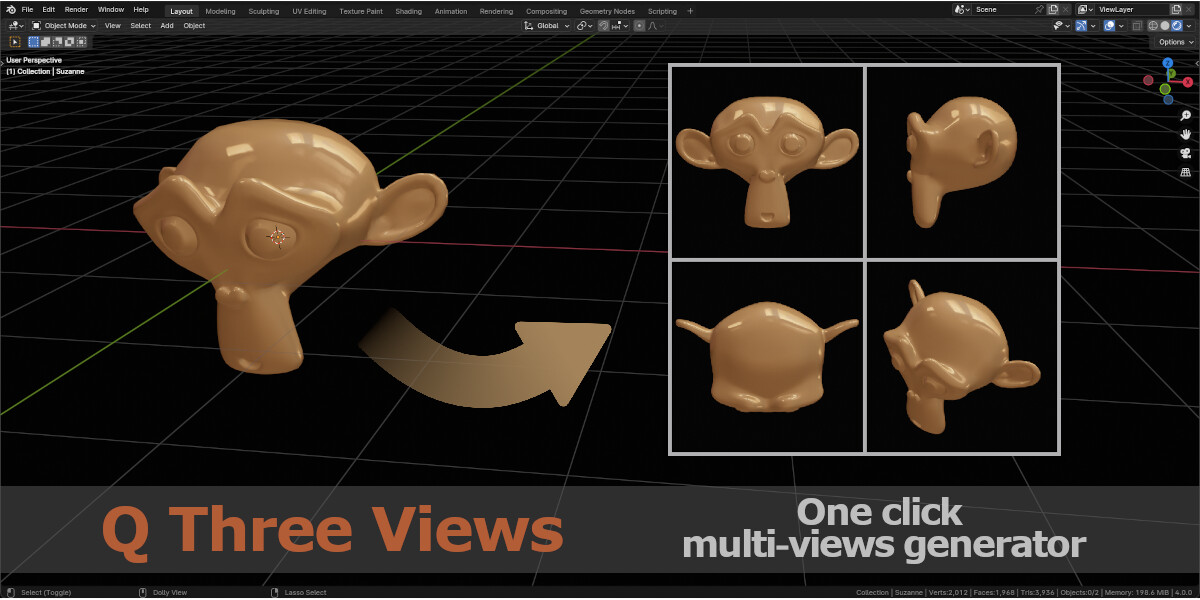This screenshot has height=600, width=1200.
Task: Click the pan hand icon in viewport sidebar
Action: point(1186,134)
